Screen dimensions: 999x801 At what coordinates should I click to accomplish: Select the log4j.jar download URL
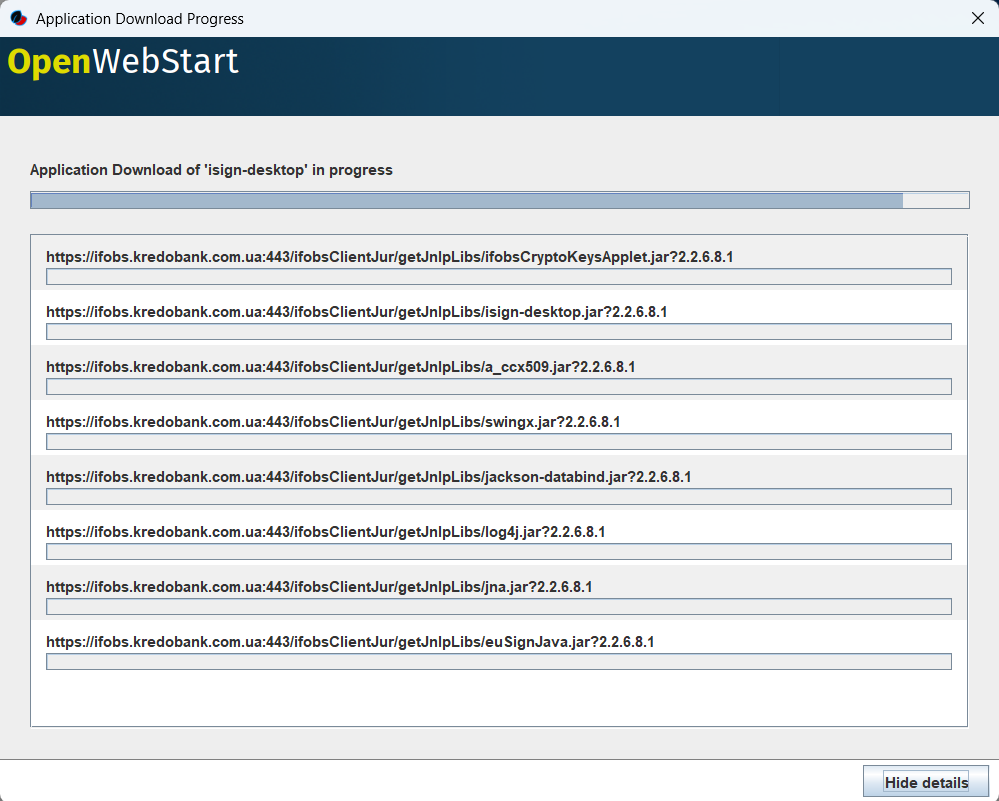(325, 531)
